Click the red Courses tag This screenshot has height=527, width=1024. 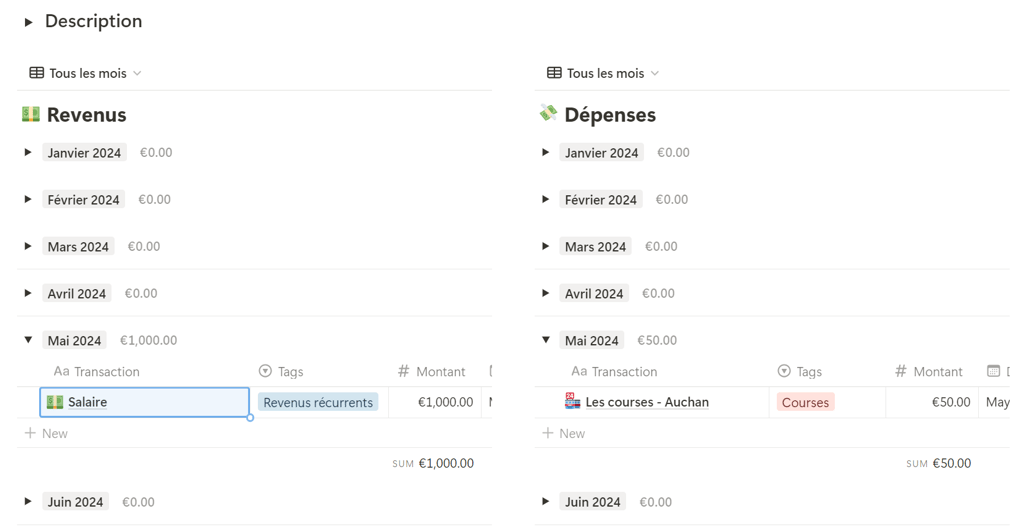(805, 402)
